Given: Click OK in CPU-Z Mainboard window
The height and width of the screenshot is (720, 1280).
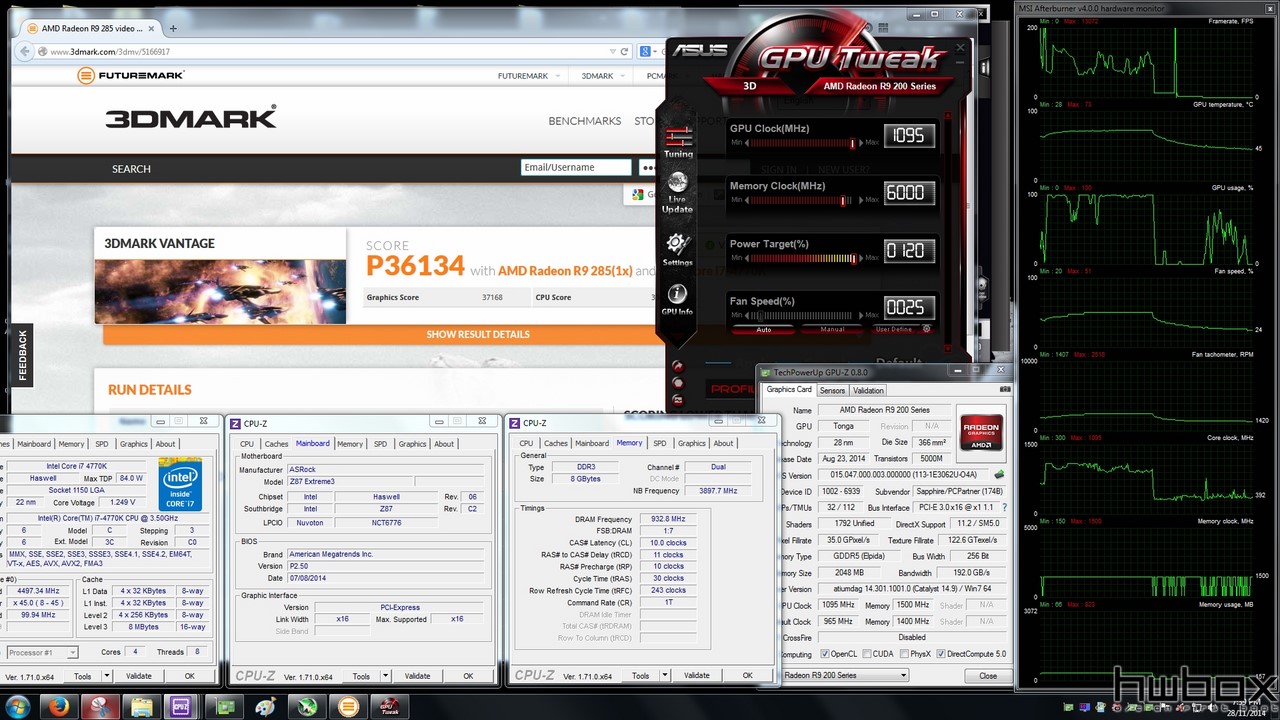Looking at the screenshot, I should [468, 676].
